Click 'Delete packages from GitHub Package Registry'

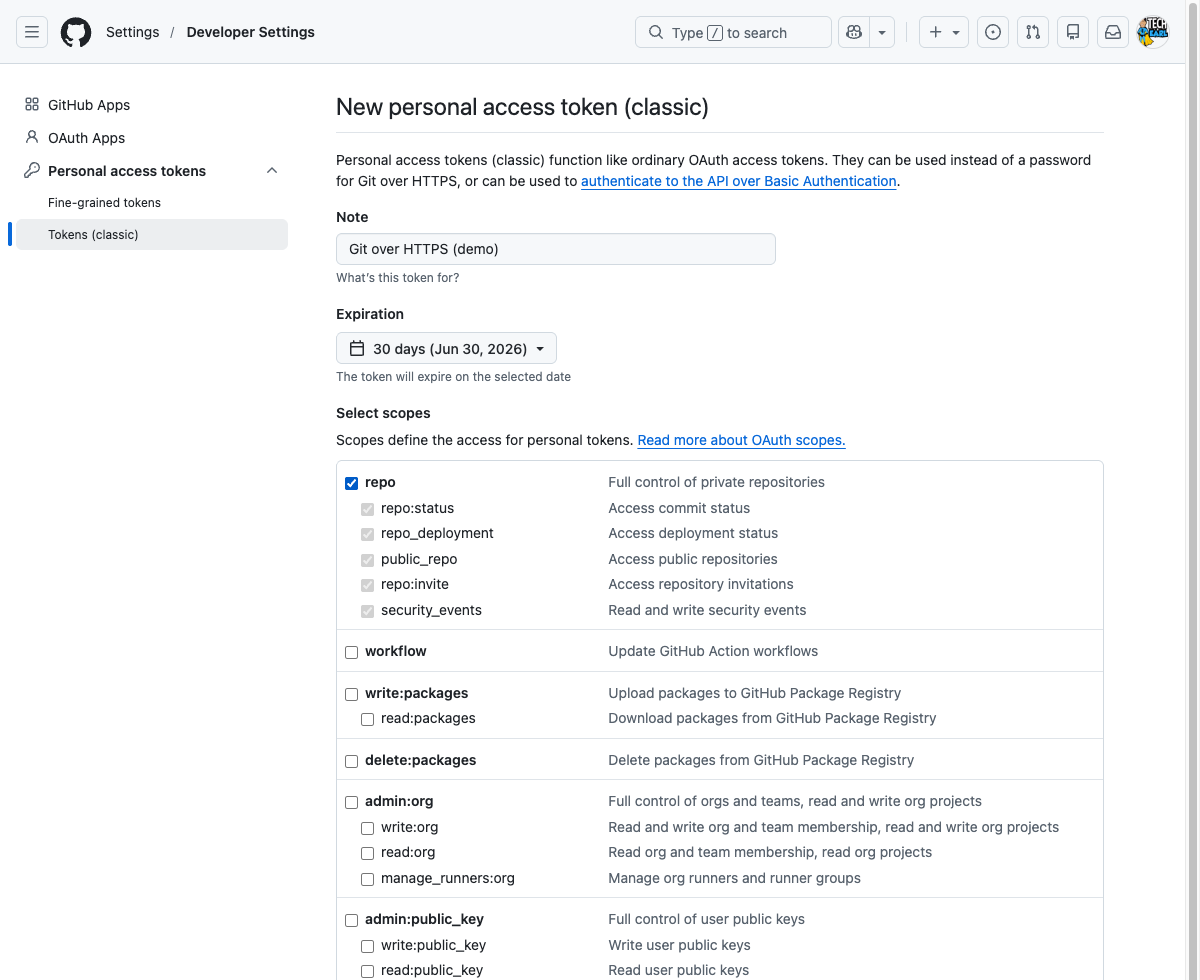[761, 760]
